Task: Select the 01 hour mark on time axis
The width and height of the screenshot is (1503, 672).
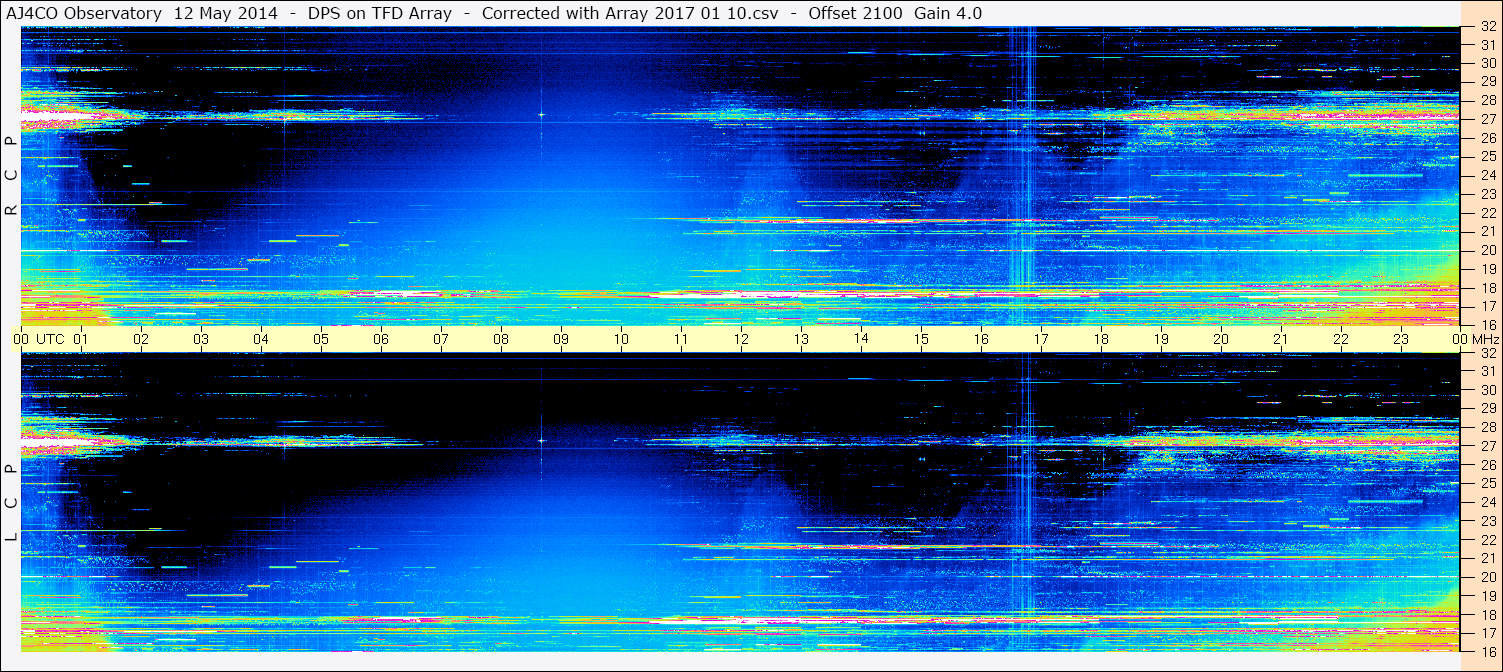Action: pyautogui.click(x=81, y=339)
